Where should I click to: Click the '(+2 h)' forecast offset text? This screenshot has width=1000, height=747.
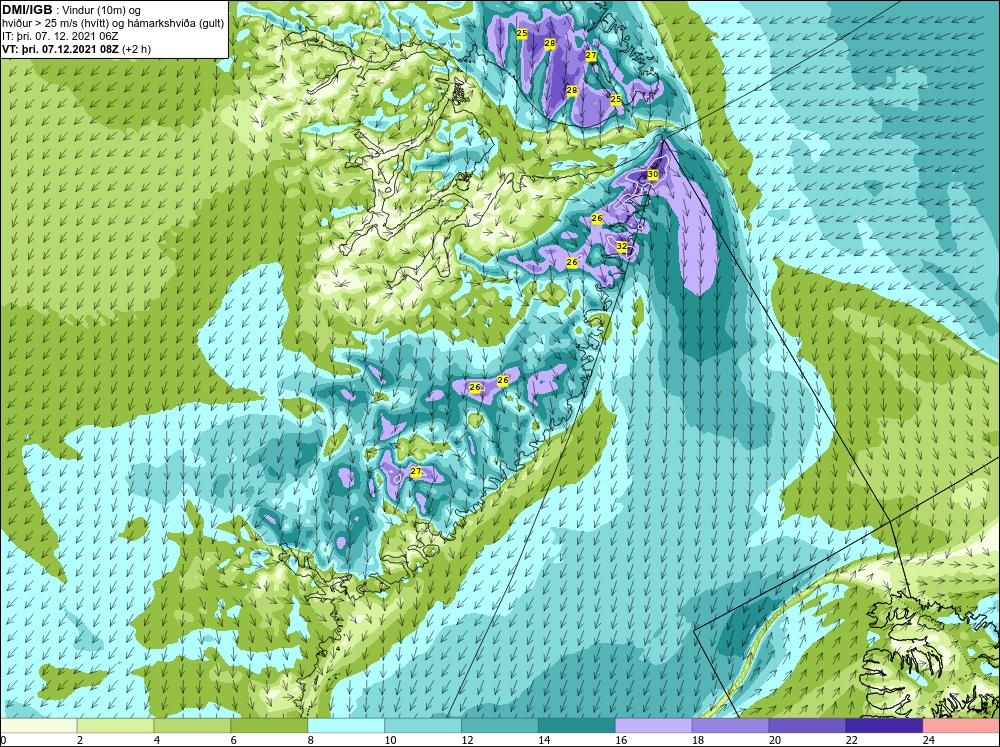pos(136,49)
